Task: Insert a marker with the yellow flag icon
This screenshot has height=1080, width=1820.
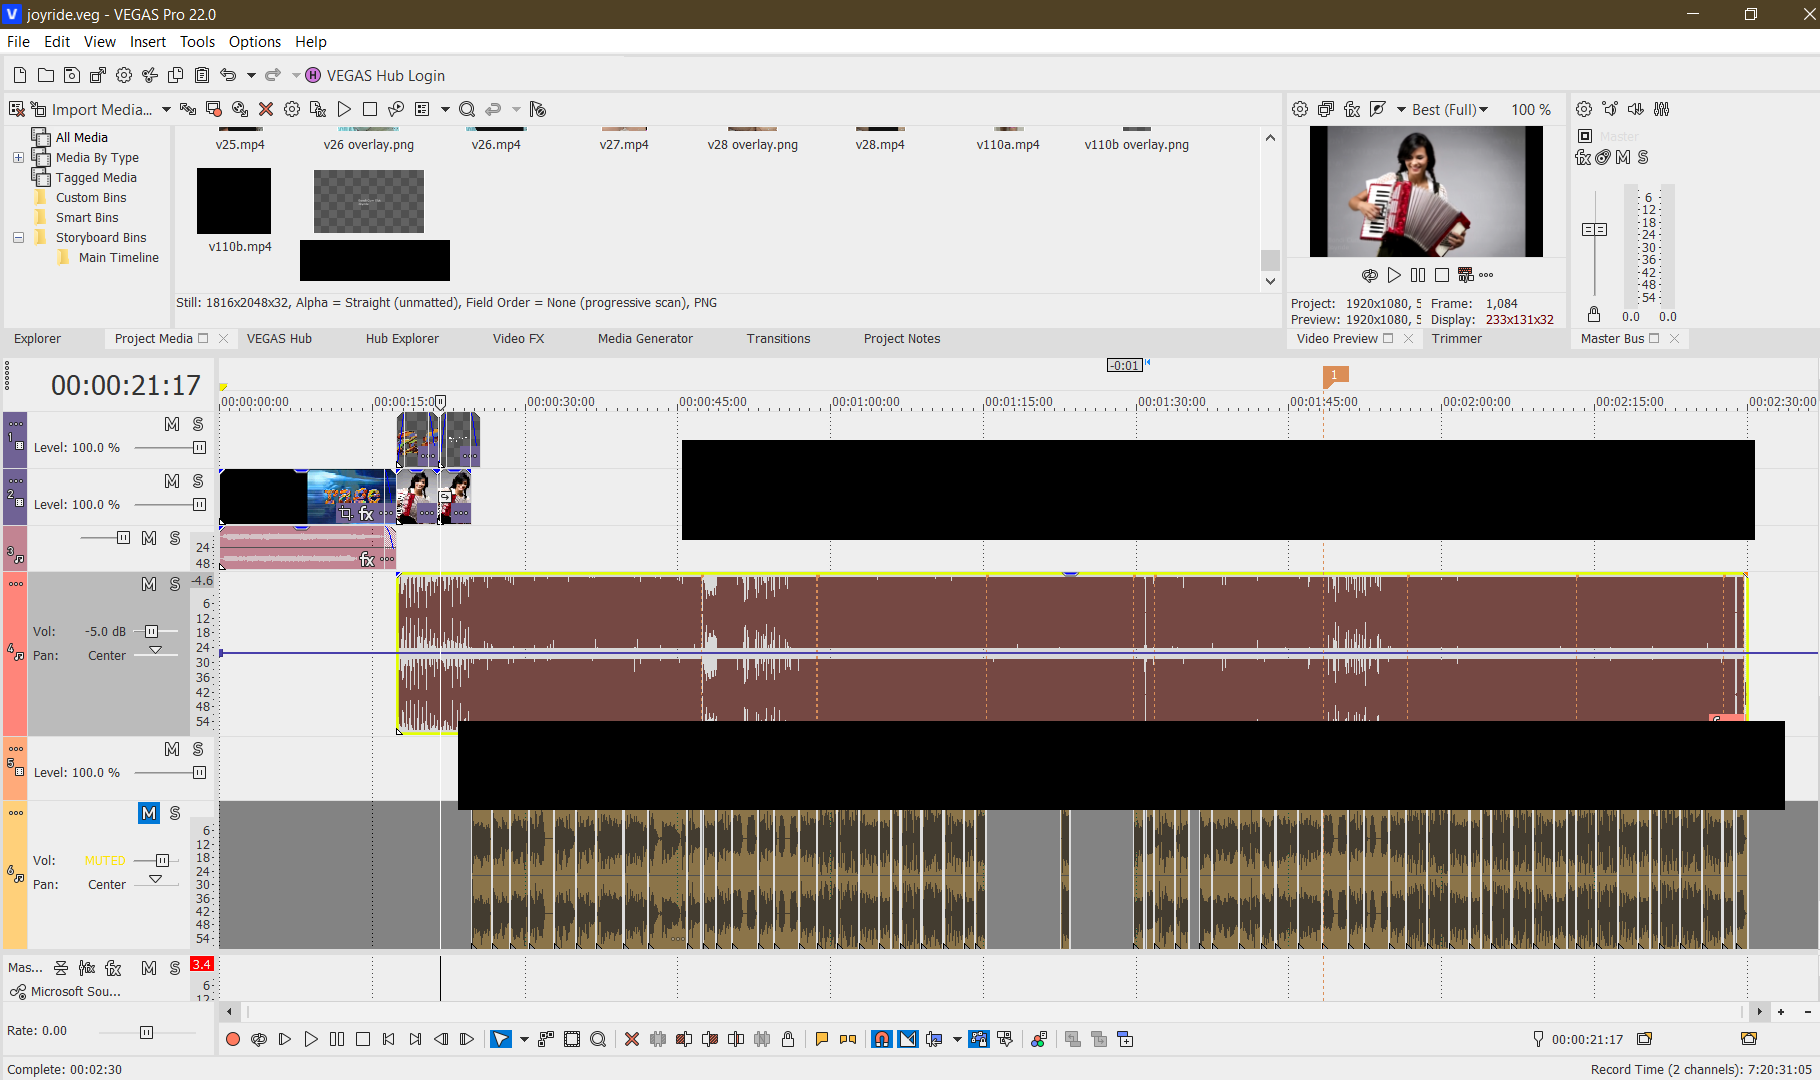Action: pos(822,1039)
